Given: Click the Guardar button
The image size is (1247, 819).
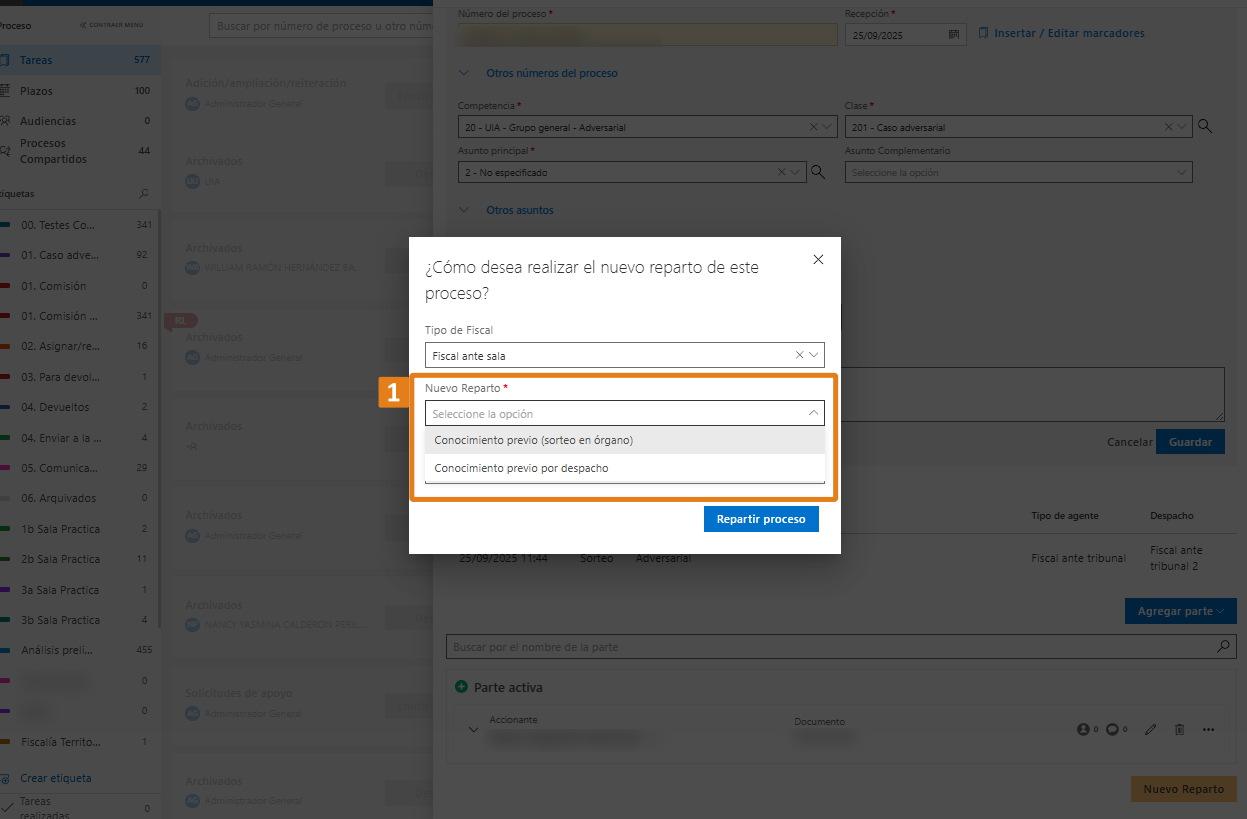Looking at the screenshot, I should point(1189,442).
